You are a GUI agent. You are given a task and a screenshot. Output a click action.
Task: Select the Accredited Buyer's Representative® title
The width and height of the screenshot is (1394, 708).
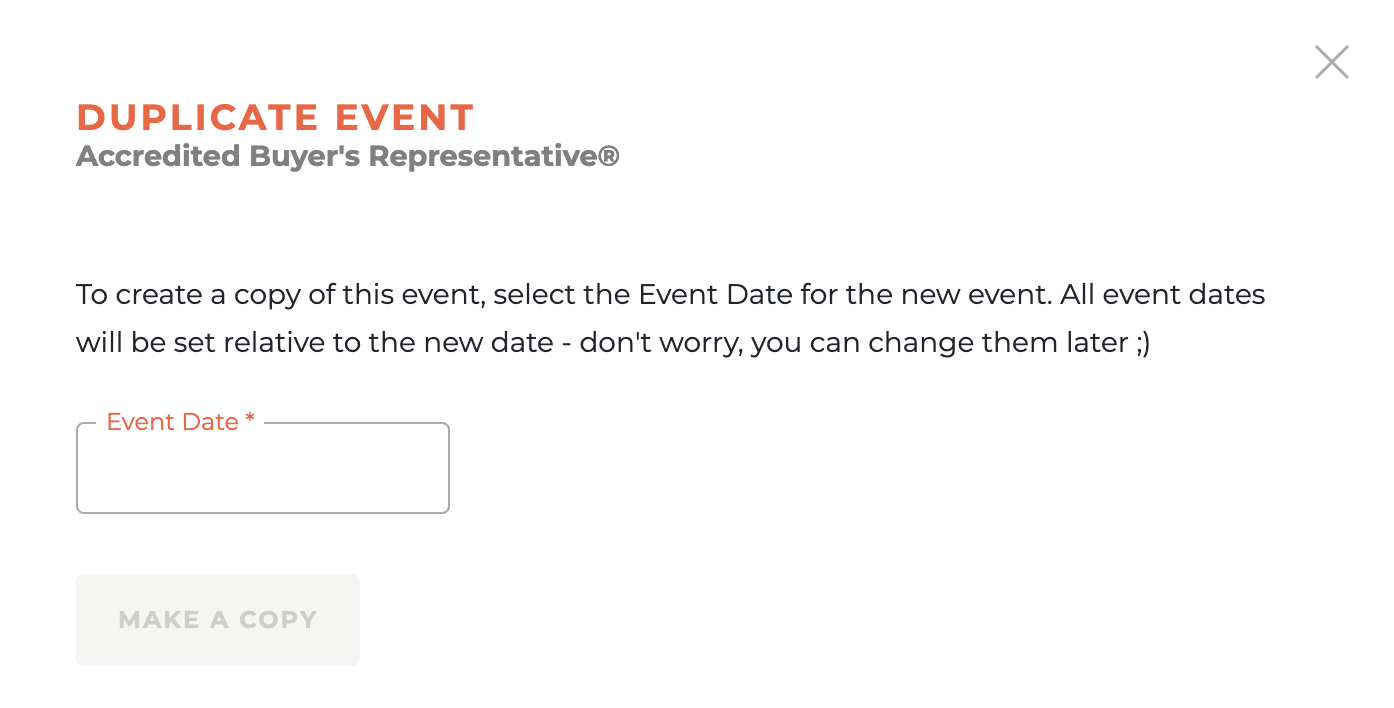[347, 156]
